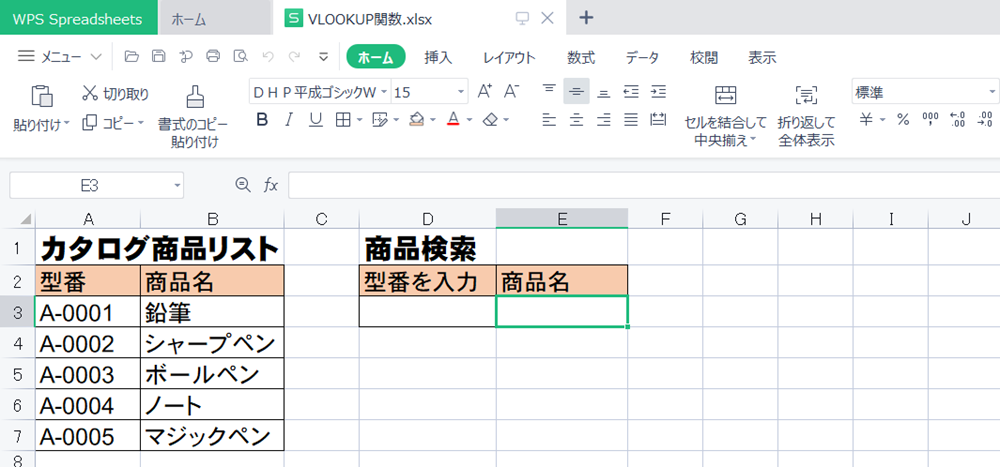The image size is (1000, 467).
Task: Toggle the highlighted middle vertical alignment
Action: pyautogui.click(x=577, y=91)
